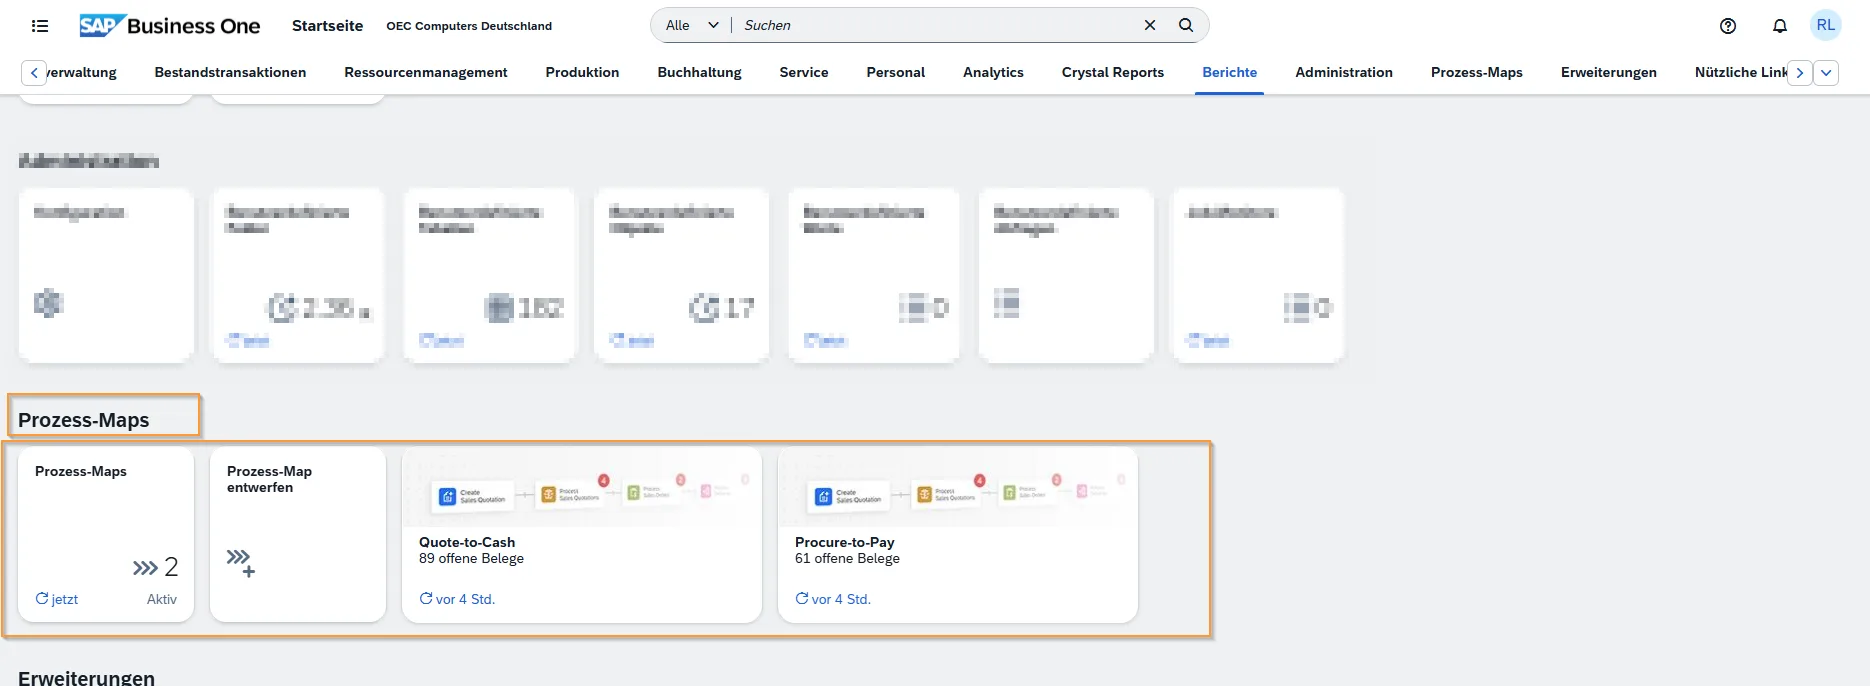1870x686 pixels.
Task: Go to Startseite
Action: tap(327, 26)
